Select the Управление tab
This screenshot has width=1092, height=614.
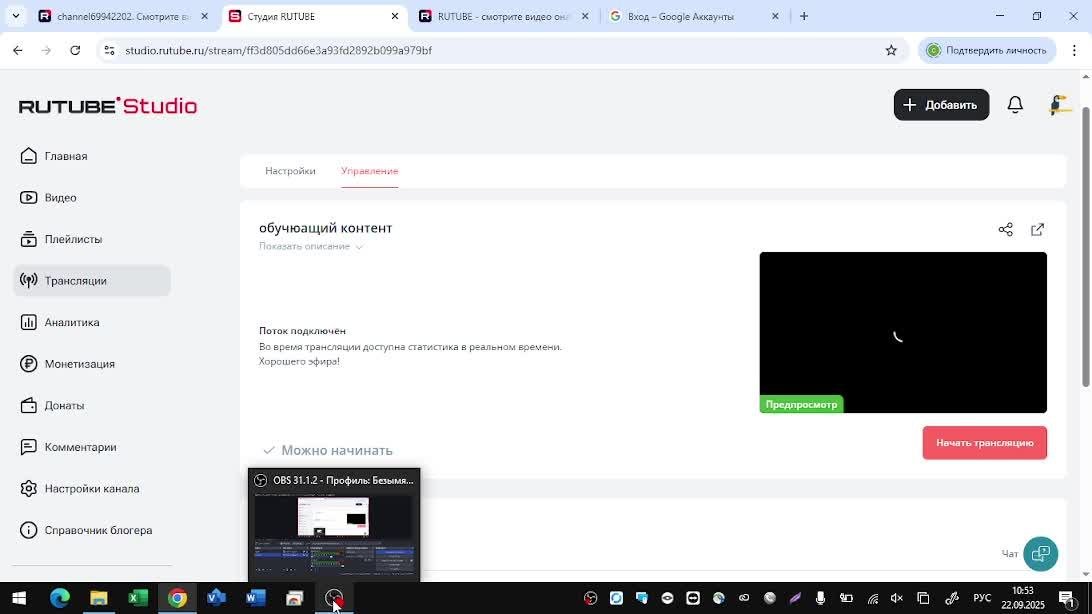pos(370,171)
